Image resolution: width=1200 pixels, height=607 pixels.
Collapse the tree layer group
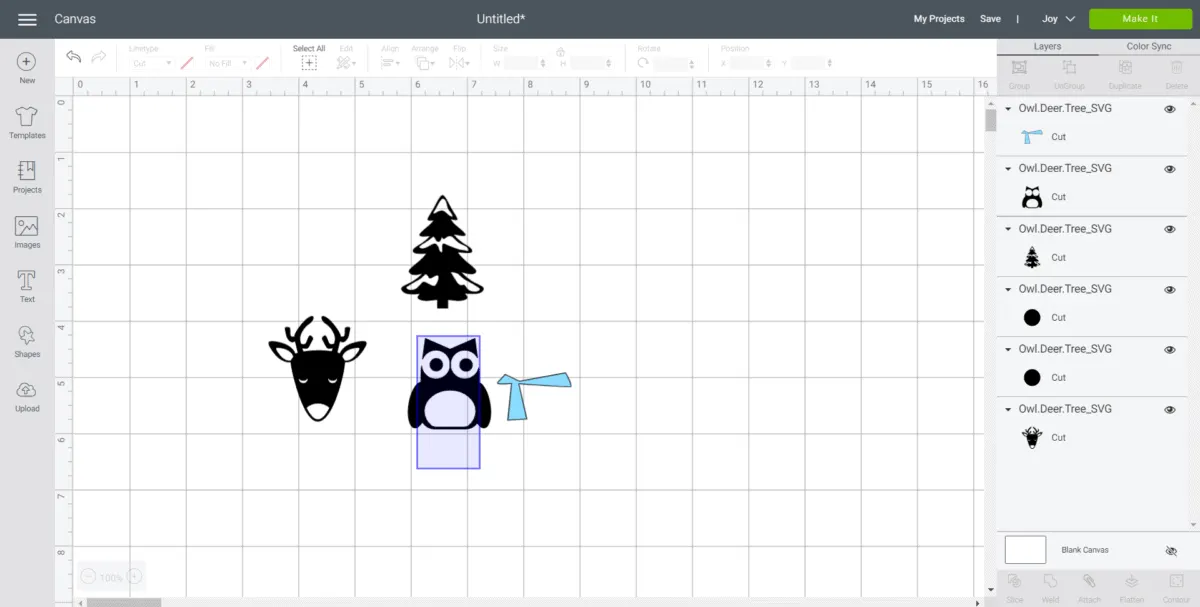1008,229
